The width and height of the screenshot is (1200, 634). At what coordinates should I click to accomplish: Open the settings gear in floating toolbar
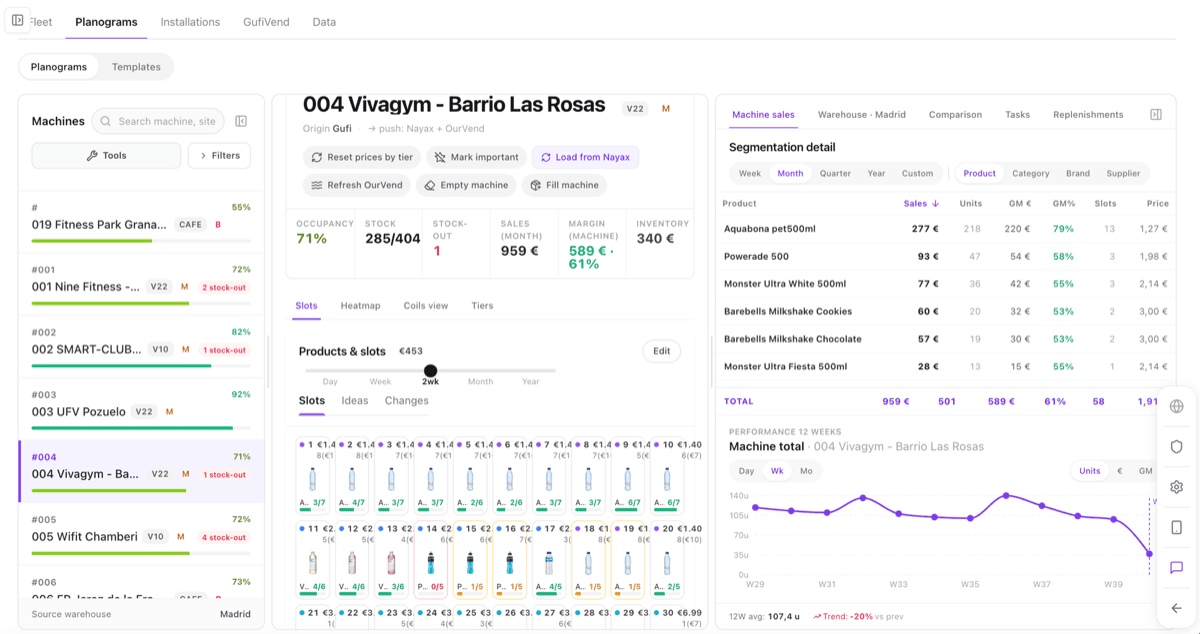[x=1177, y=487]
